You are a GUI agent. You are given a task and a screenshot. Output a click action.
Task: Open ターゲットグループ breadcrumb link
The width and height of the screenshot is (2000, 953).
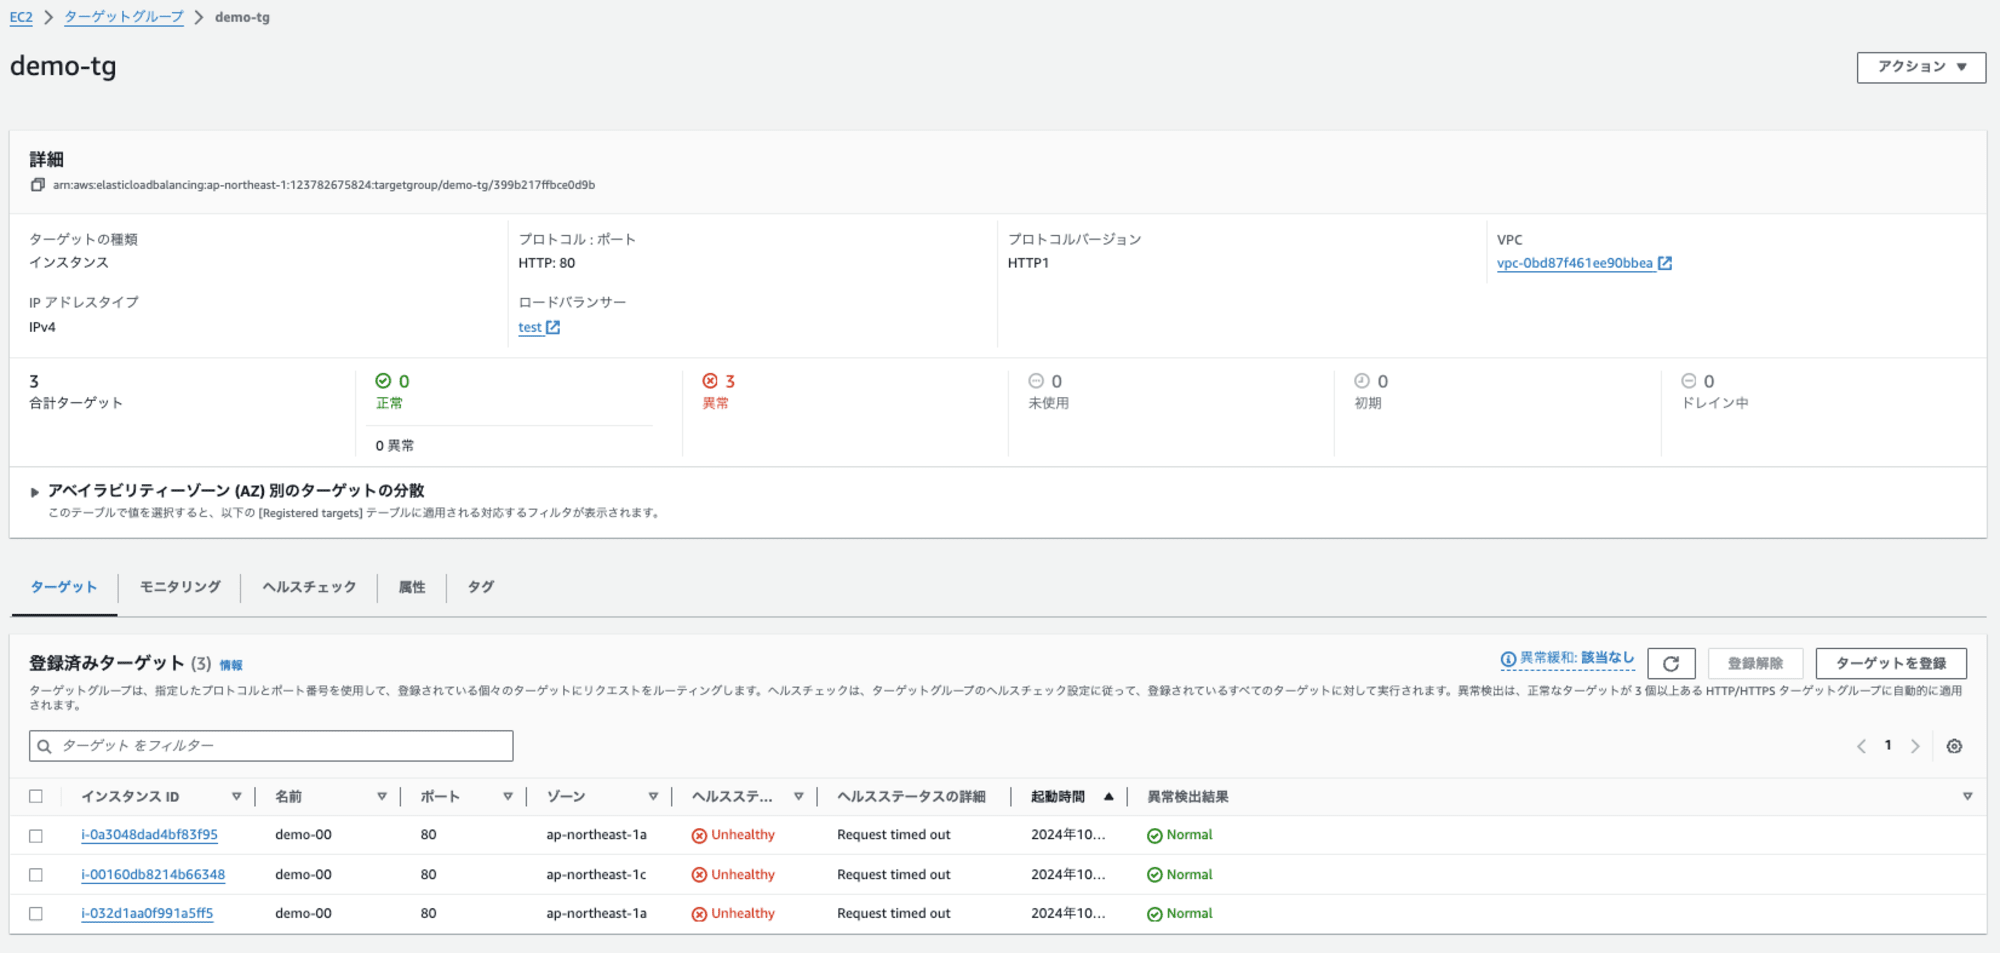(124, 17)
